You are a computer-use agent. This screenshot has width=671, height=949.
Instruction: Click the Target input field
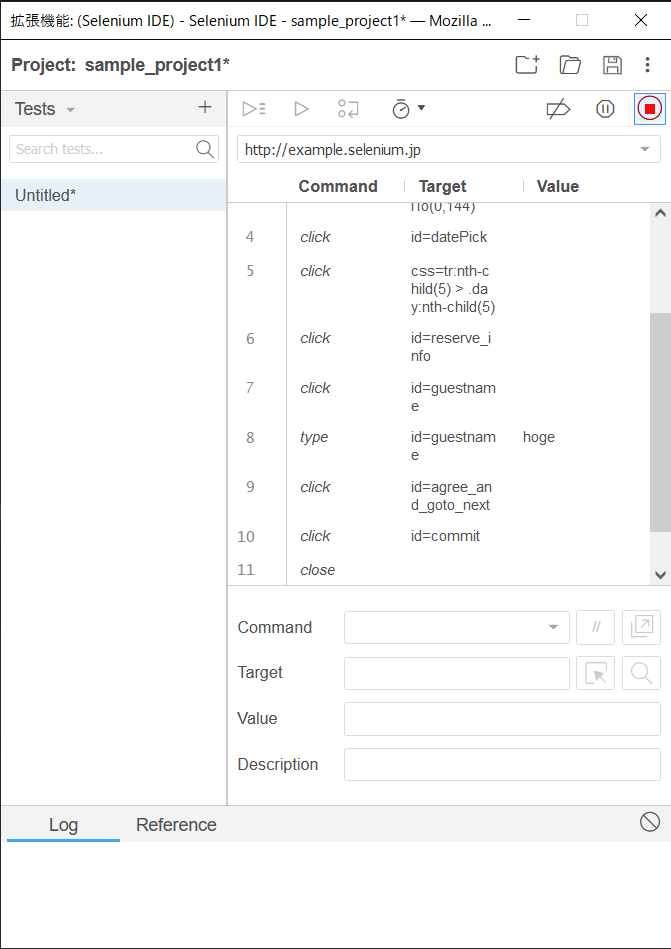457,673
